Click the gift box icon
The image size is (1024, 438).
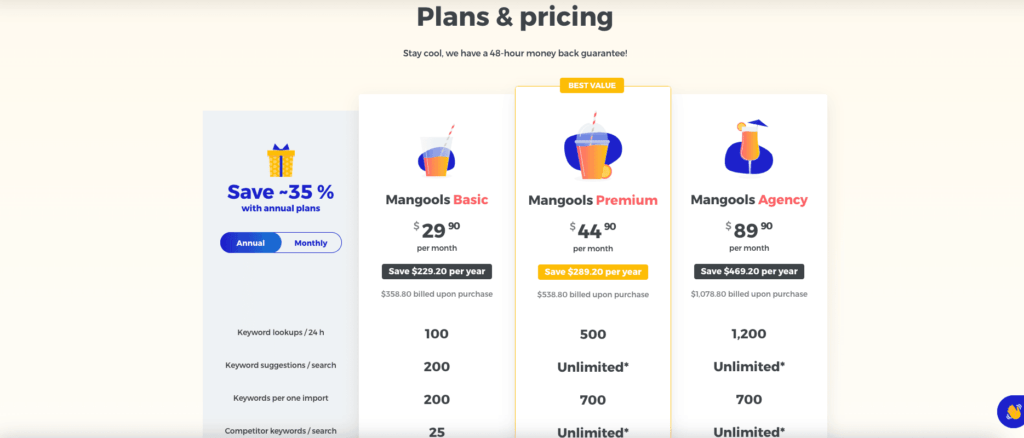coord(281,160)
